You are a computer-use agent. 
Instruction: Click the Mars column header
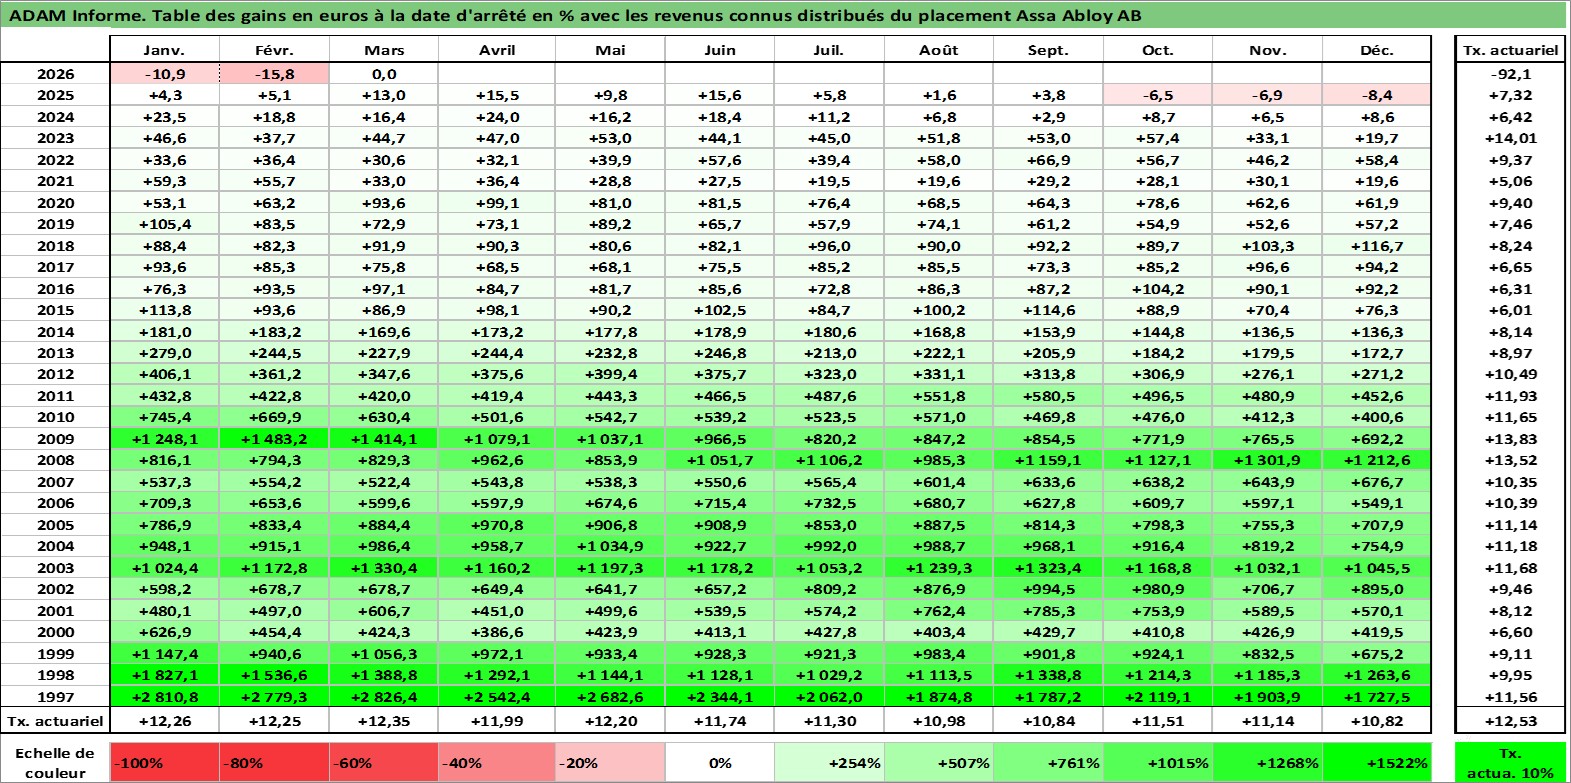pyautogui.click(x=384, y=50)
